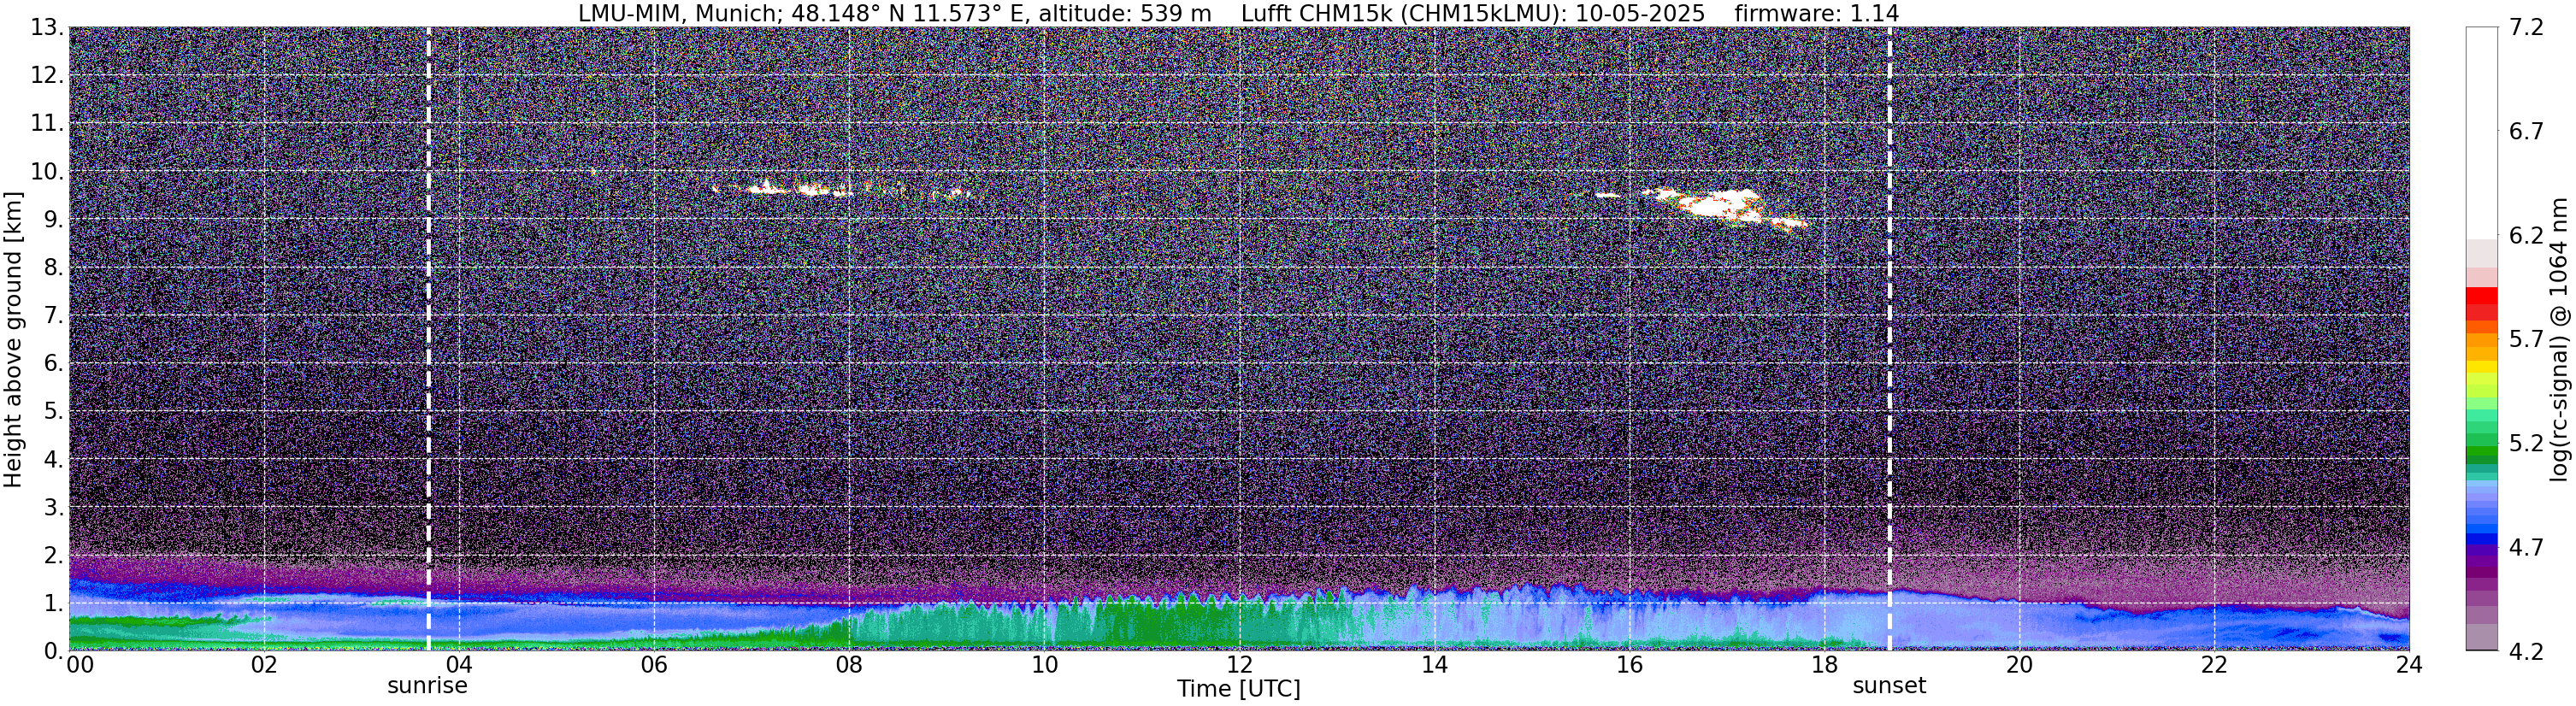Click the time axis tick '02'
The height and width of the screenshot is (706, 2576).
tap(263, 665)
